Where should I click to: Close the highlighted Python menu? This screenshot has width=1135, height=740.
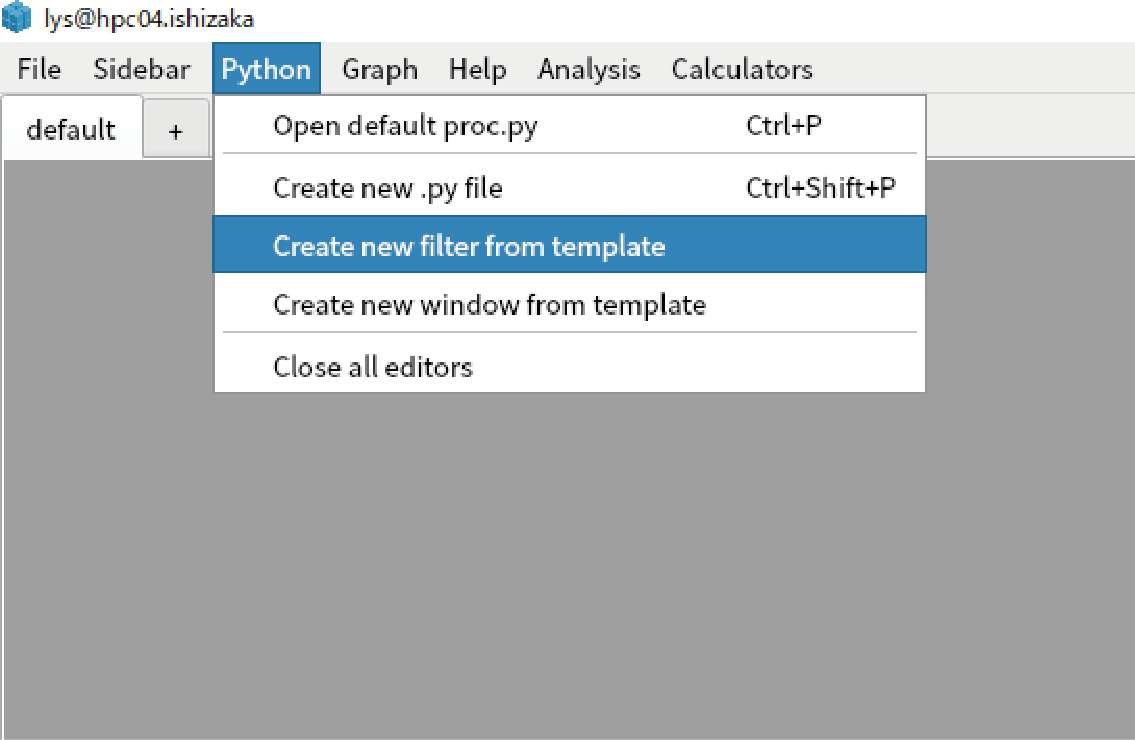coord(266,69)
